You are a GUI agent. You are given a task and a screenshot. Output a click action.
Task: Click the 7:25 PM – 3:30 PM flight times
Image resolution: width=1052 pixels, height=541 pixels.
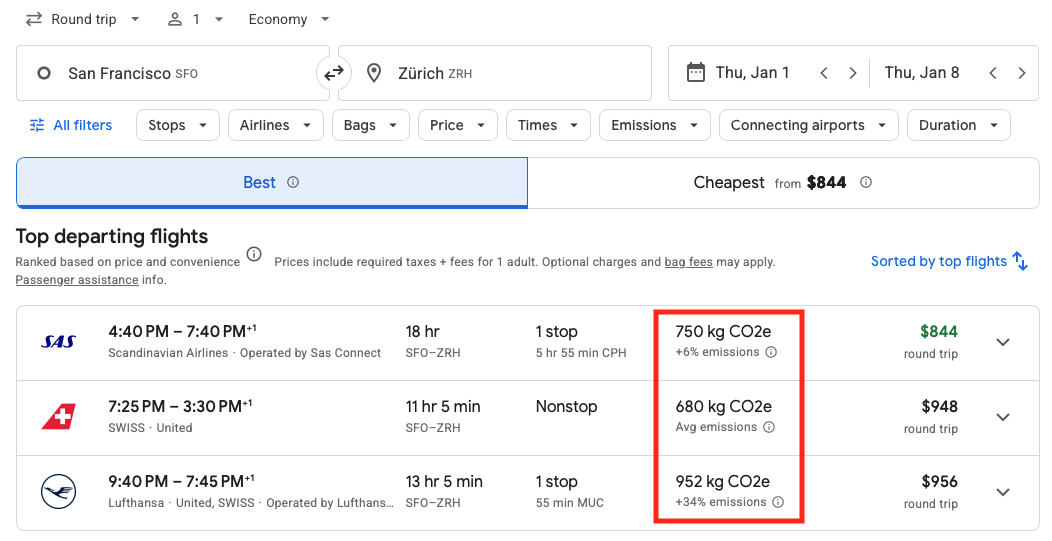tap(180, 407)
